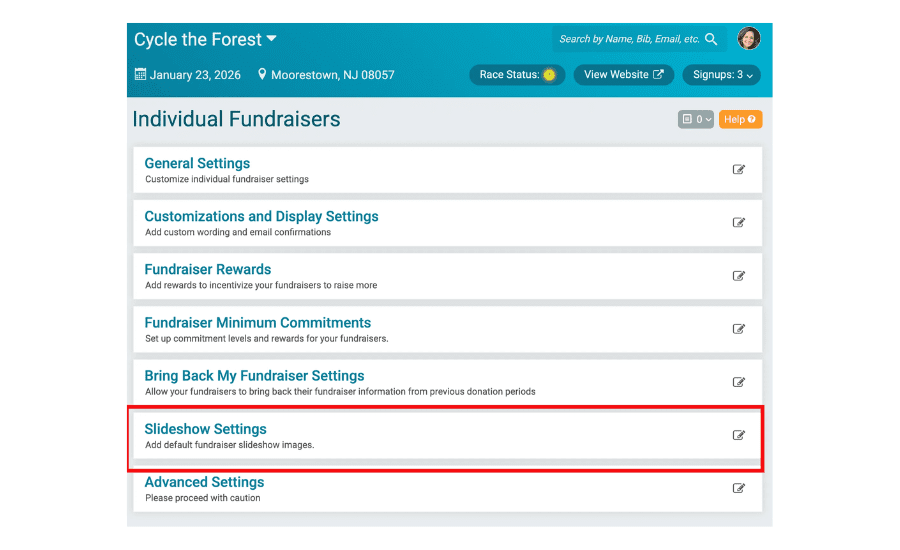900x550 pixels.
Task: Click 'Add rewards to incentivize your fundraisers' text
Action: pyautogui.click(x=261, y=285)
